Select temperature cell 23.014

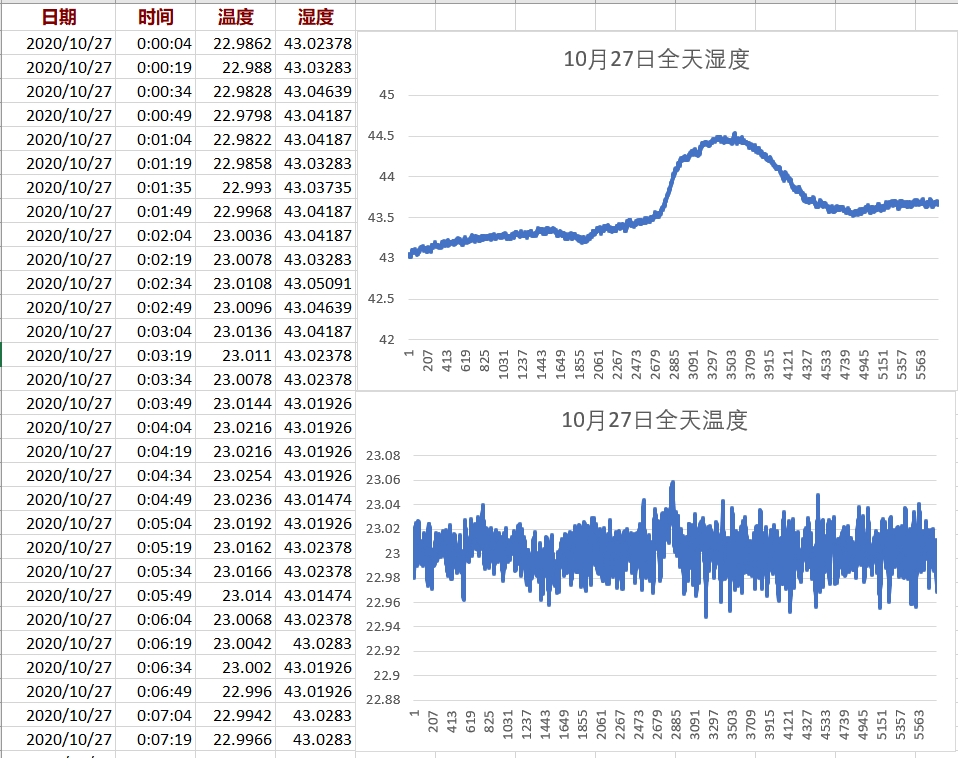click(x=236, y=596)
